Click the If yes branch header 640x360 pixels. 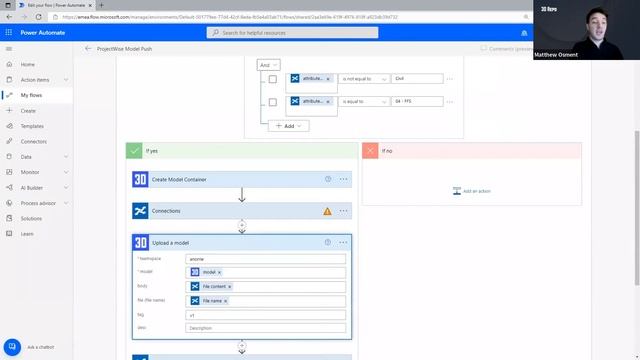242,151
